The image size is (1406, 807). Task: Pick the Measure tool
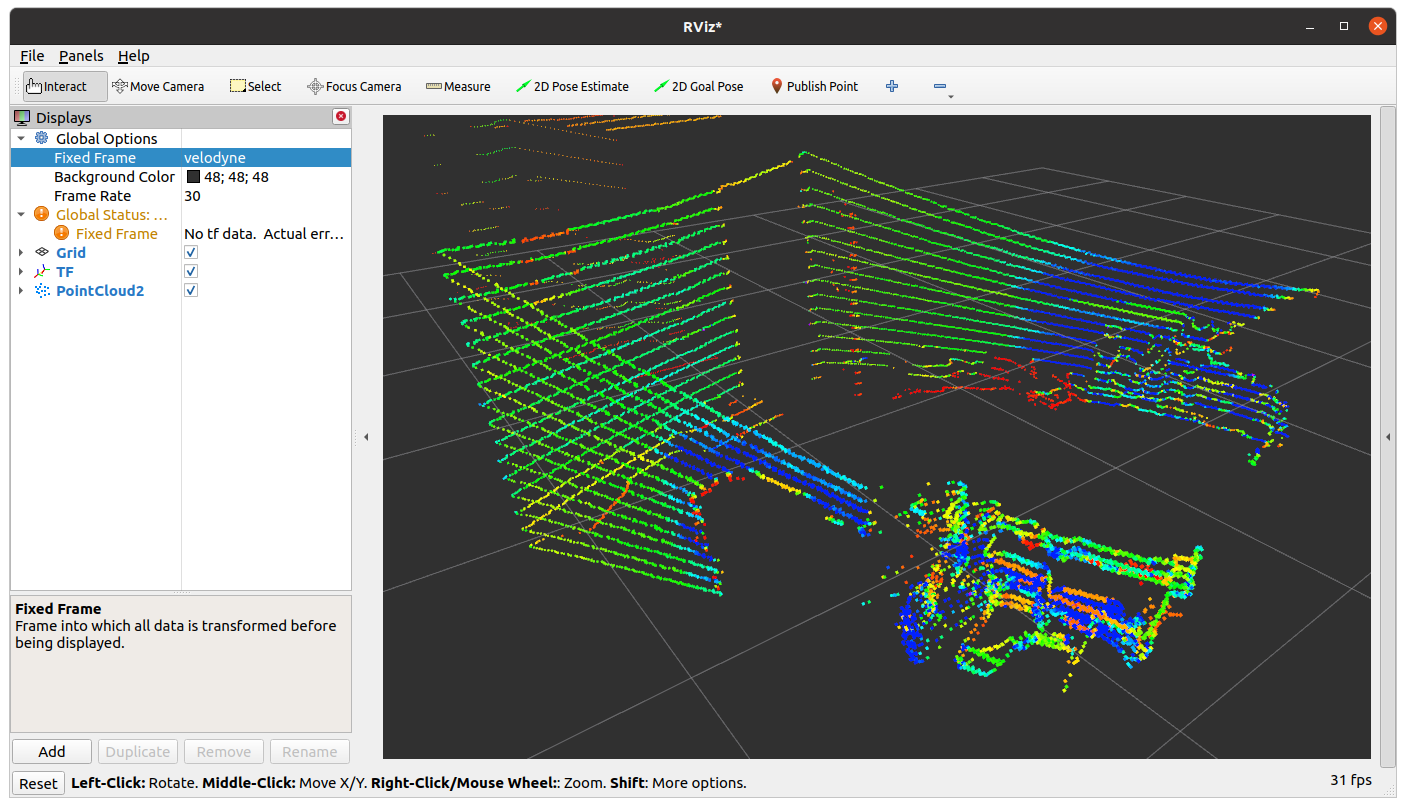(x=458, y=86)
